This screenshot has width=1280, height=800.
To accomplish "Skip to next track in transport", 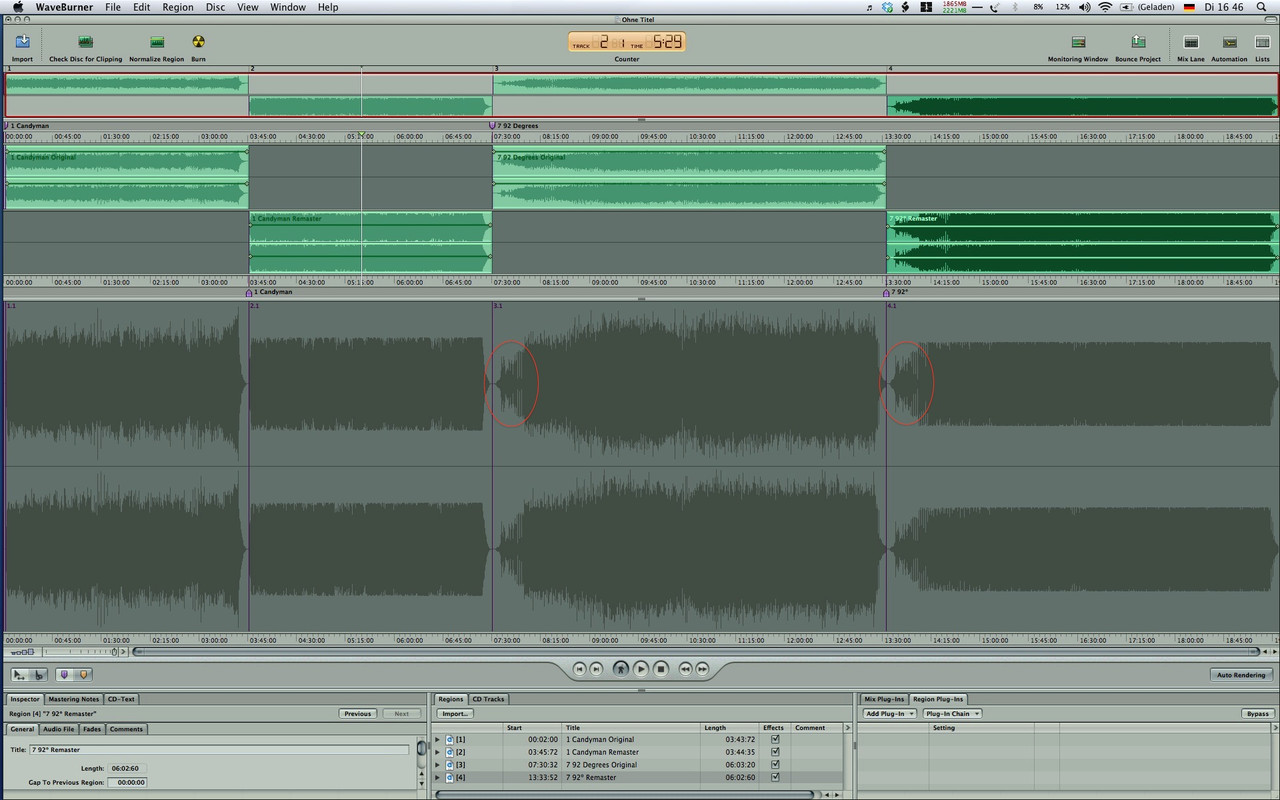I will click(596, 669).
